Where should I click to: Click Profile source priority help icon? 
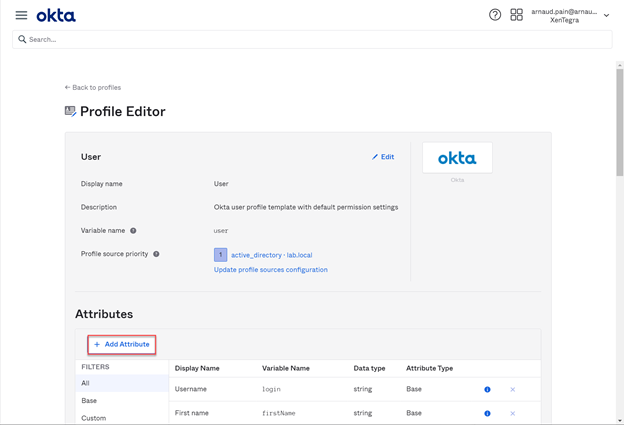[156, 254]
